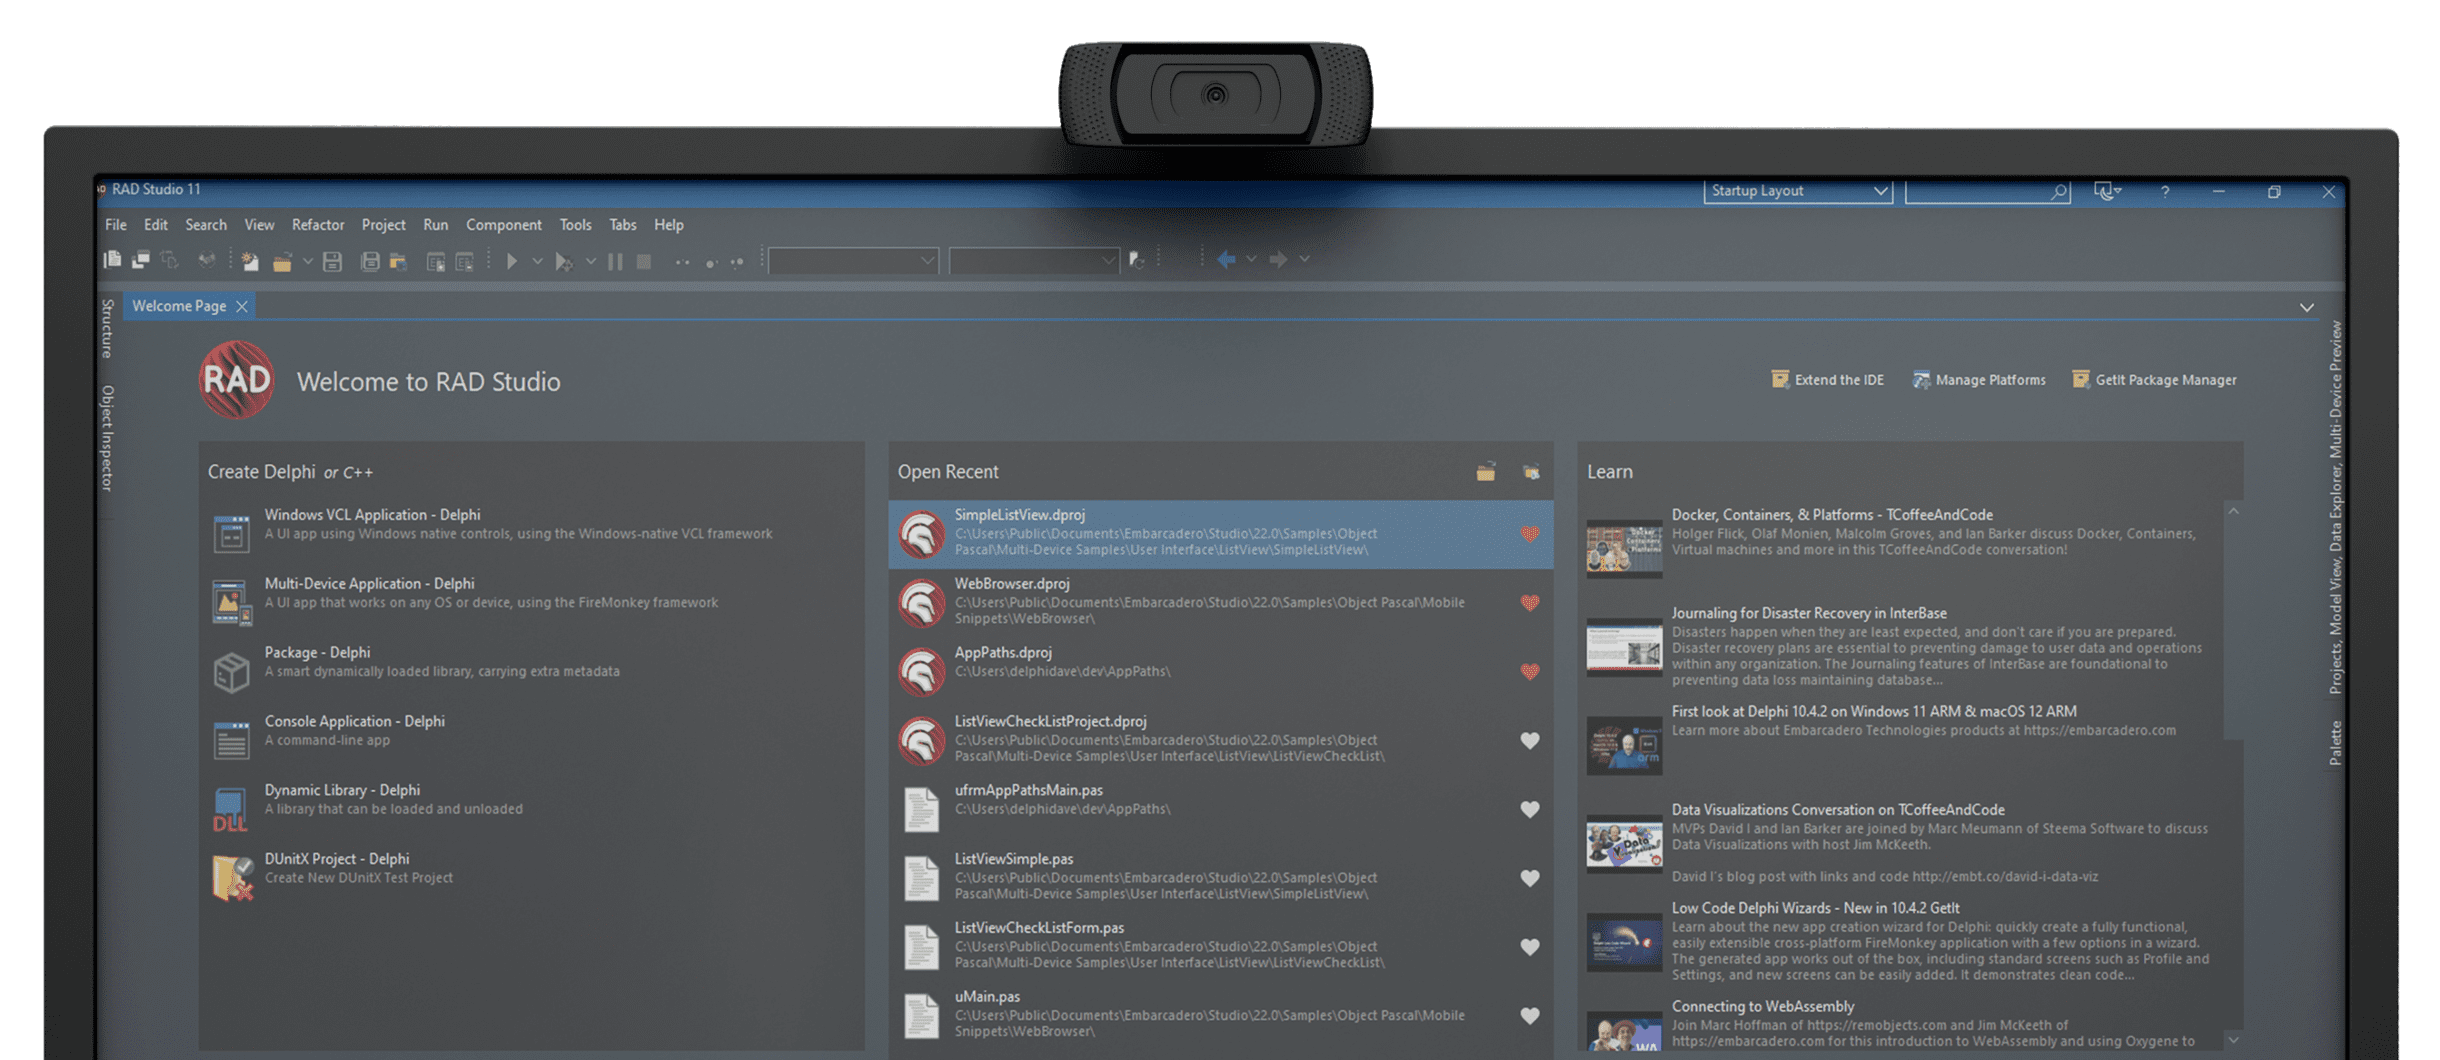This screenshot has height=1060, width=2440.
Task: Click the open folder icon in Open Recent header
Action: coord(1486,471)
